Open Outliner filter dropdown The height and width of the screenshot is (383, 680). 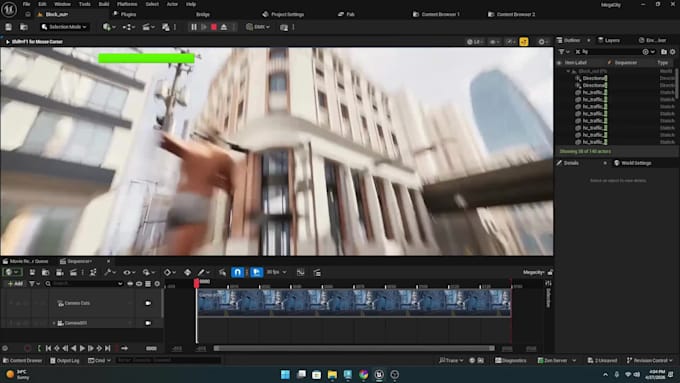pos(564,52)
